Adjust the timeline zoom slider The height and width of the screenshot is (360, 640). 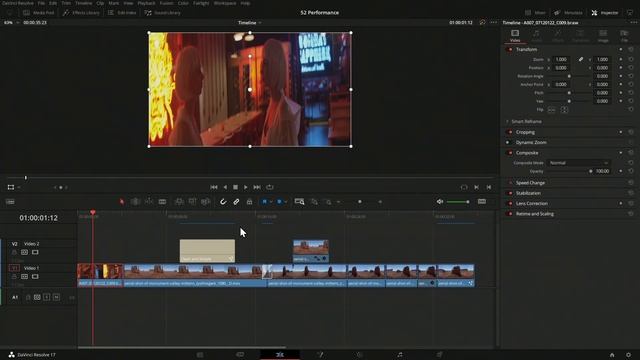click(x=360, y=202)
